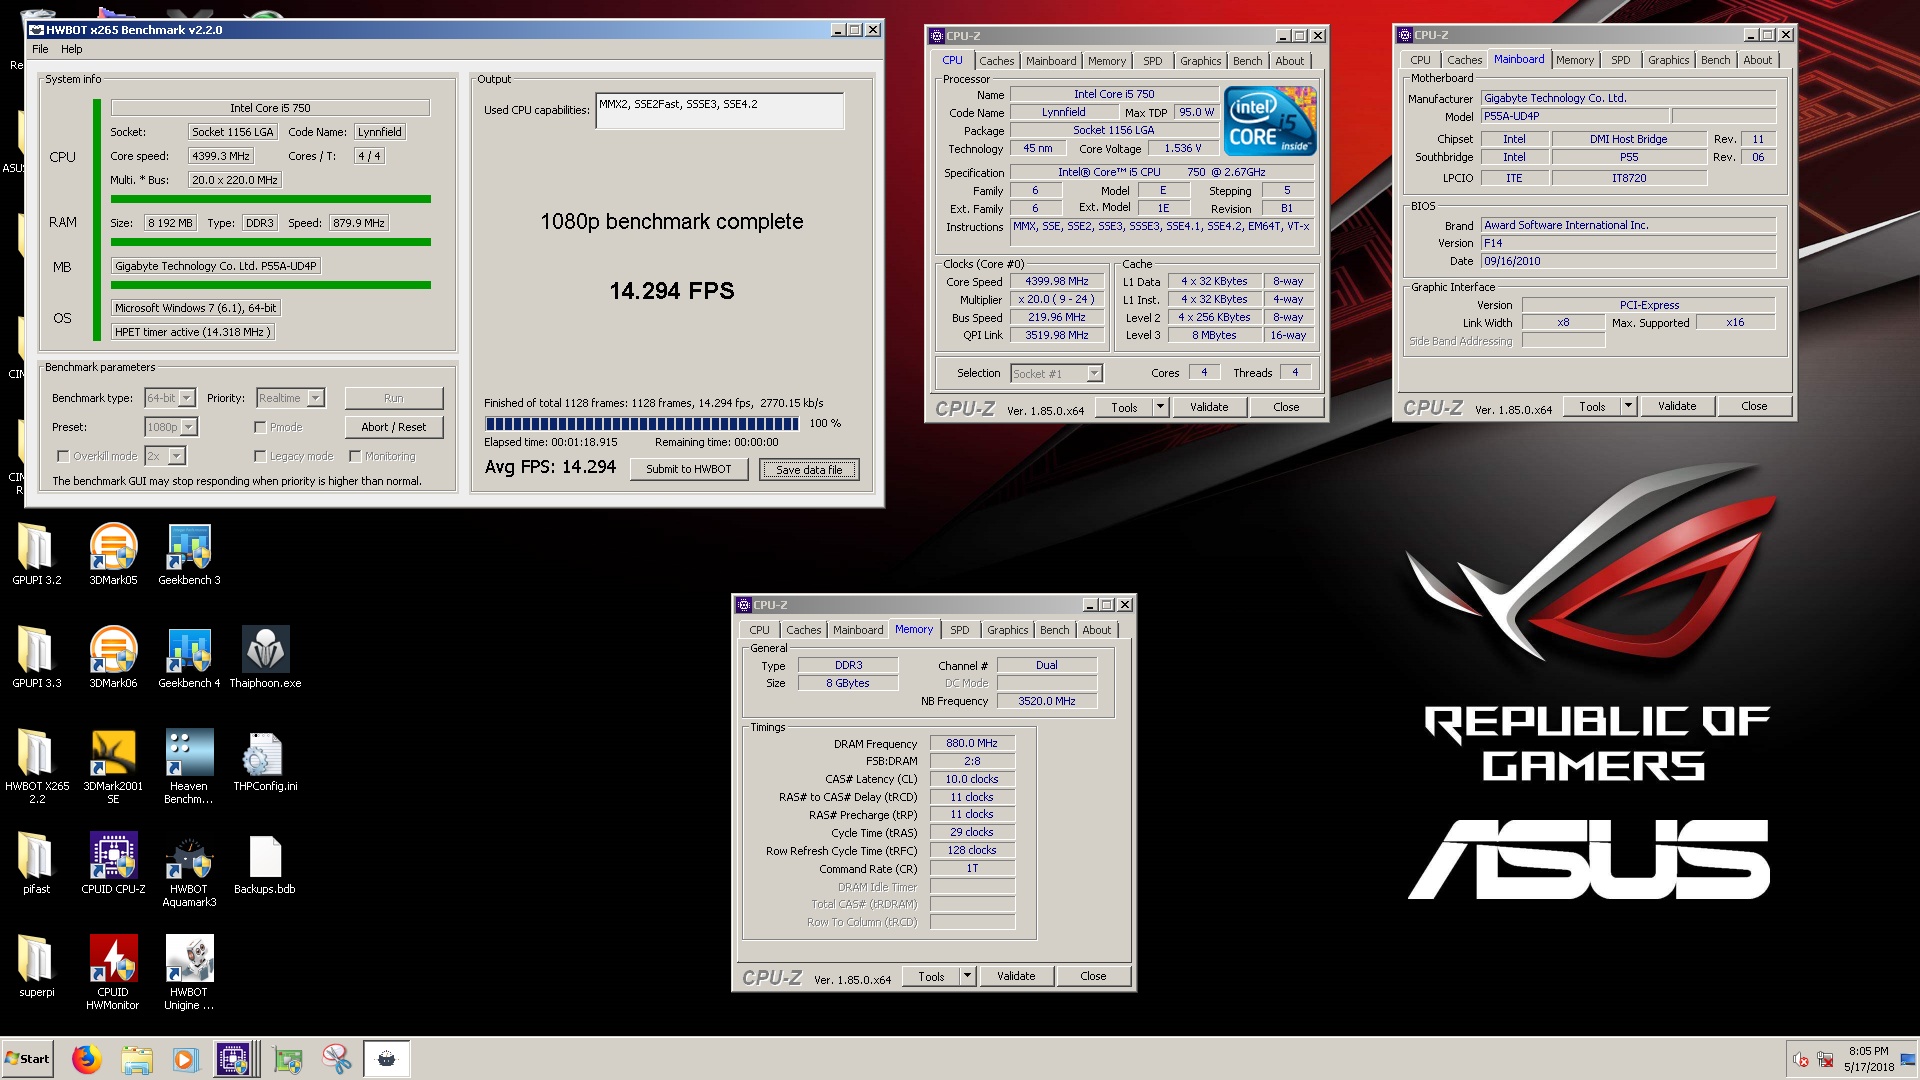Screen dimensions: 1920x1080
Task: Open the Socket #1 selection dropdown
Action: (x=1056, y=373)
